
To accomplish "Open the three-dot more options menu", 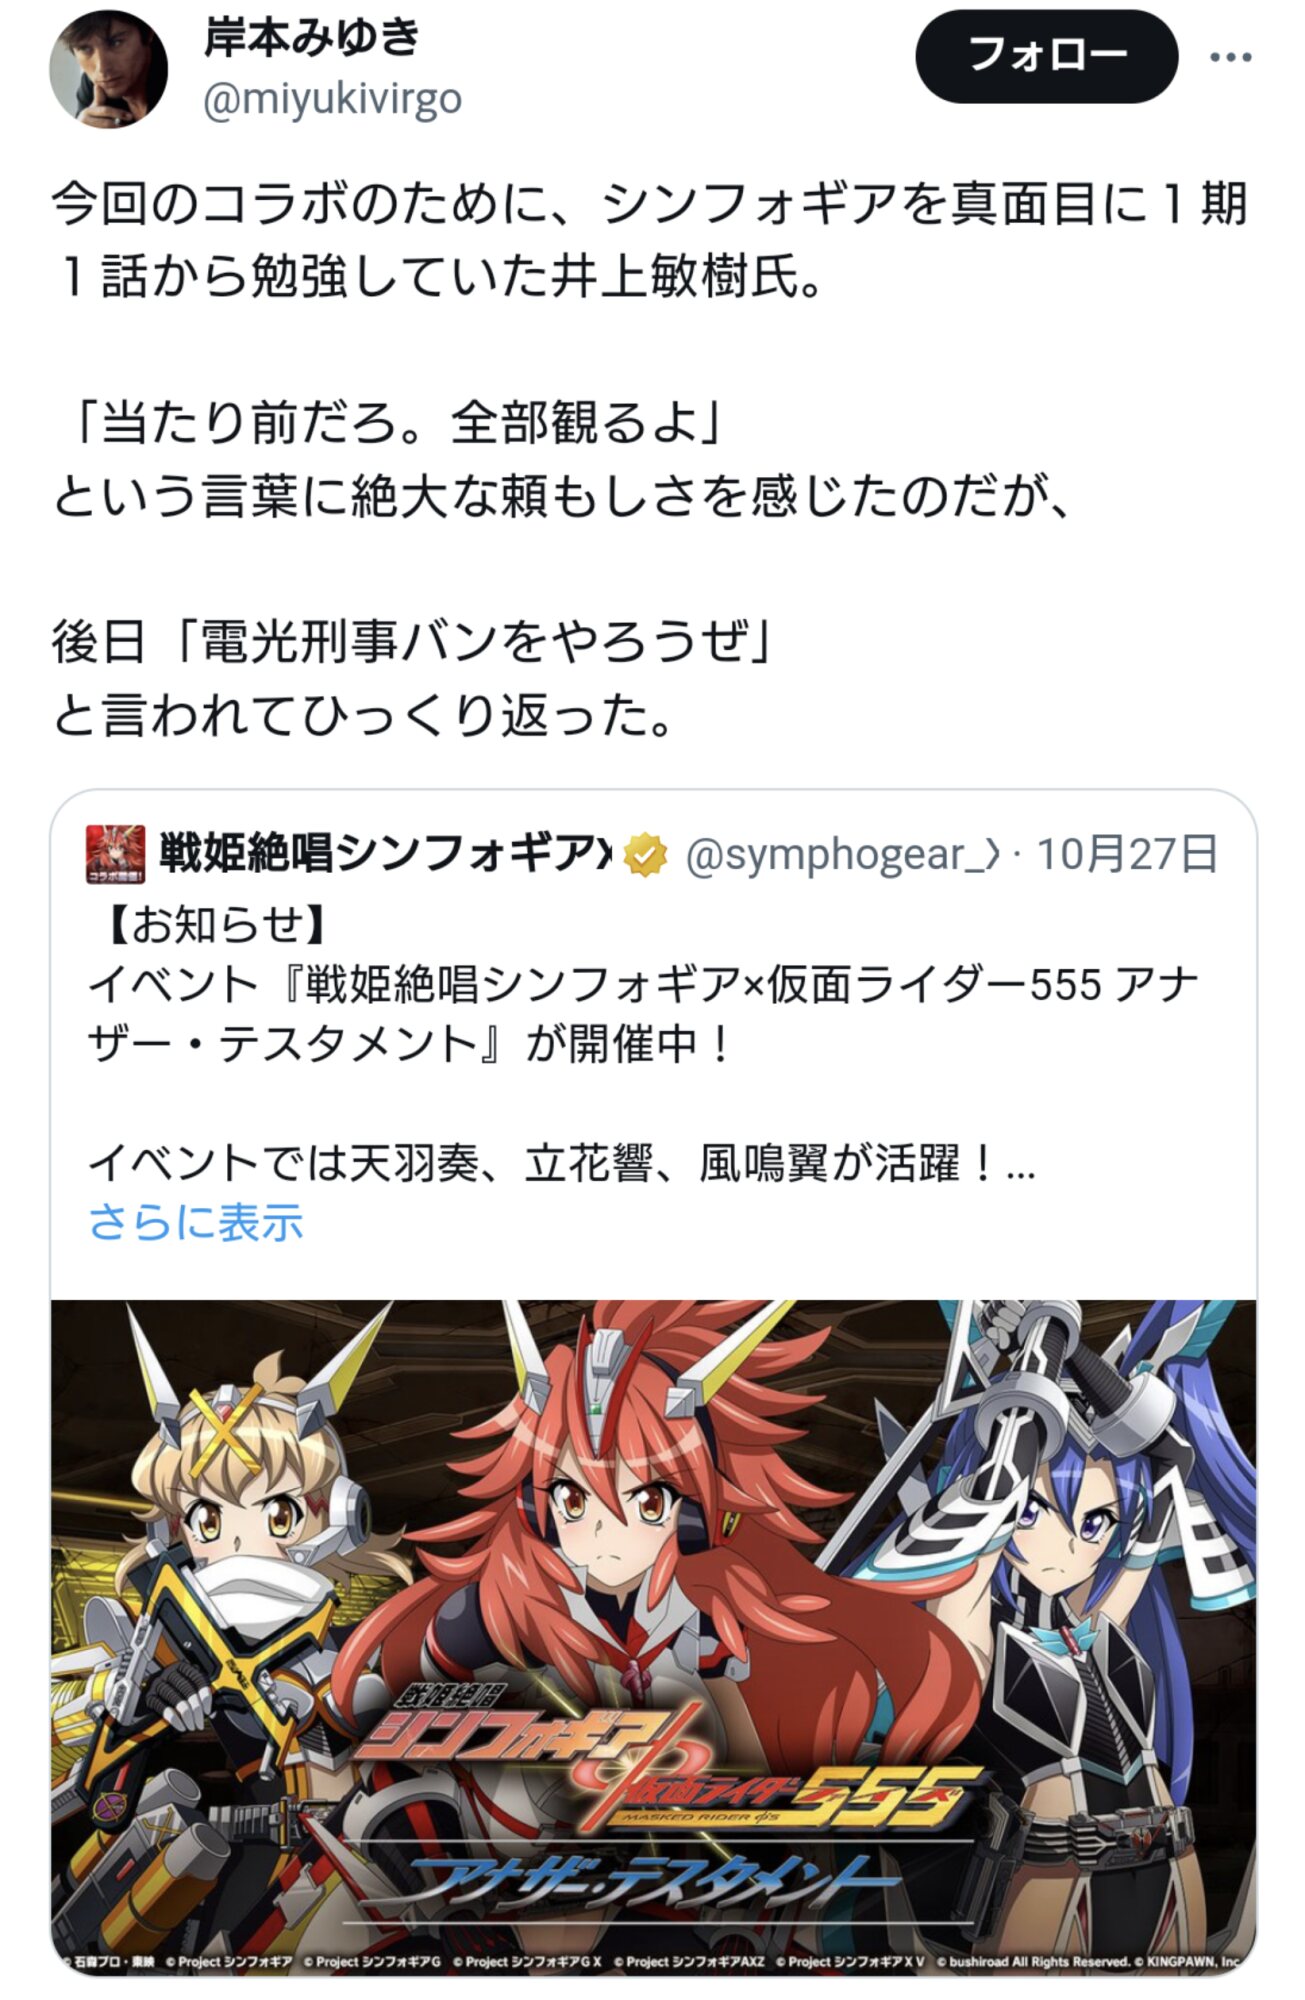I will [x=1230, y=57].
